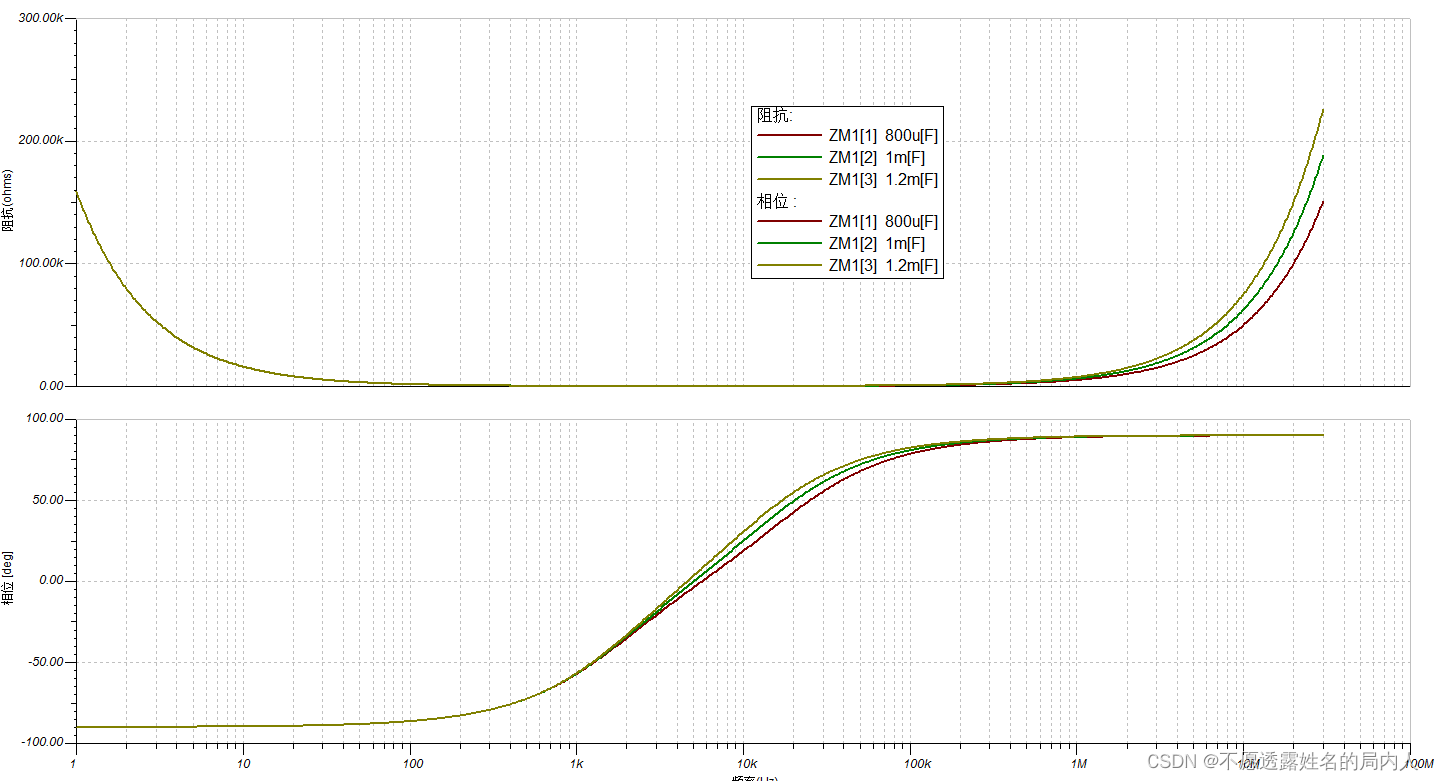Click the 200.00k impedance axis label
This screenshot has width=1434, height=781.
coord(40,141)
